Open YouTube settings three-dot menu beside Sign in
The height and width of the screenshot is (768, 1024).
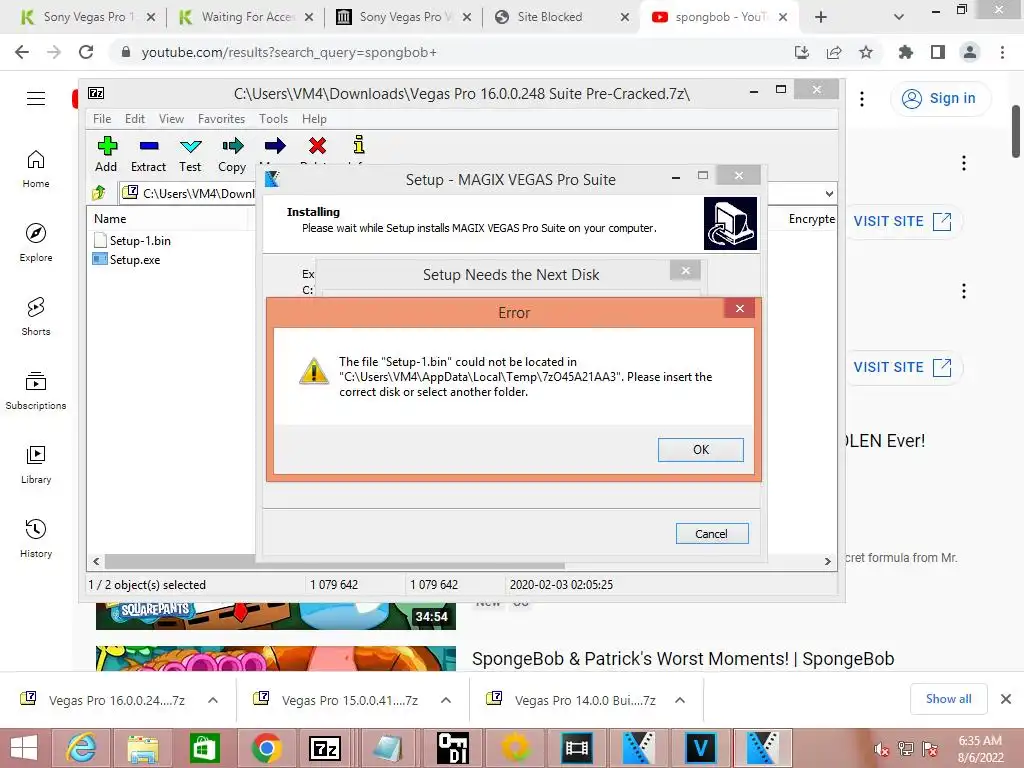tap(862, 99)
